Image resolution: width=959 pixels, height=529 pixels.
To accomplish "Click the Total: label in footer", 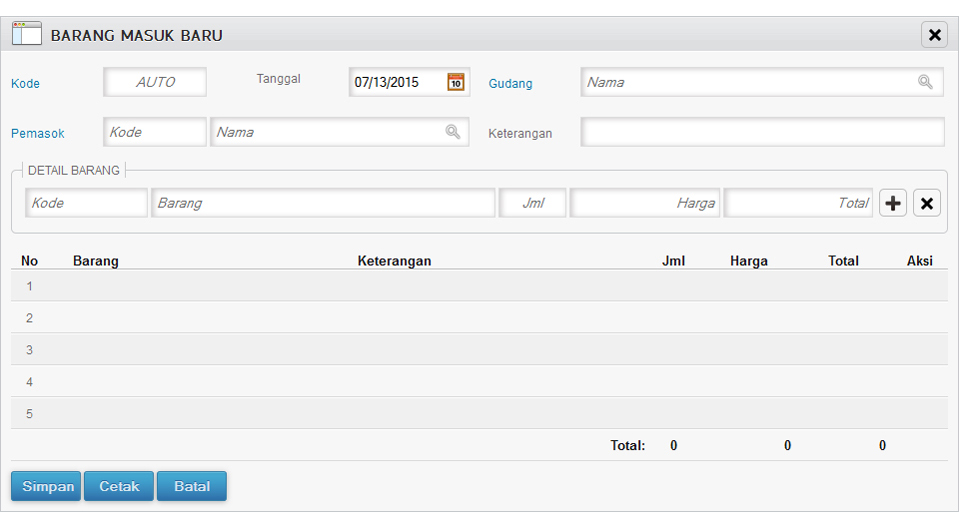I will [628, 445].
